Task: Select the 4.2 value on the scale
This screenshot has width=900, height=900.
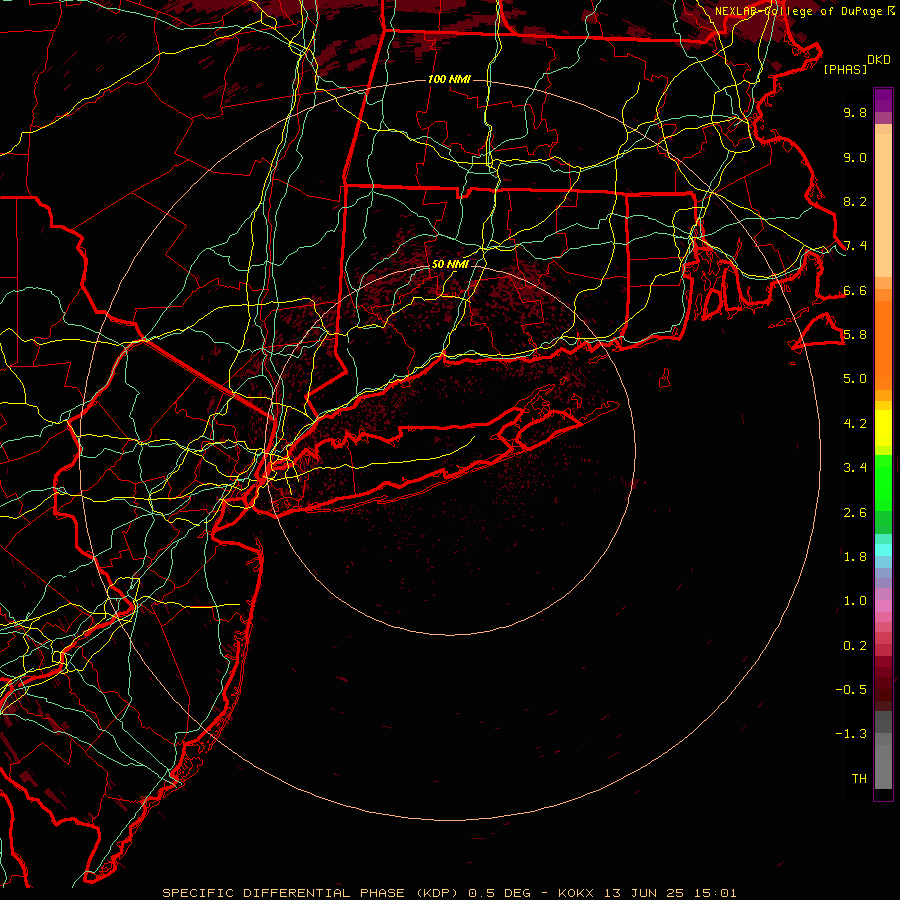Action: tap(855, 424)
